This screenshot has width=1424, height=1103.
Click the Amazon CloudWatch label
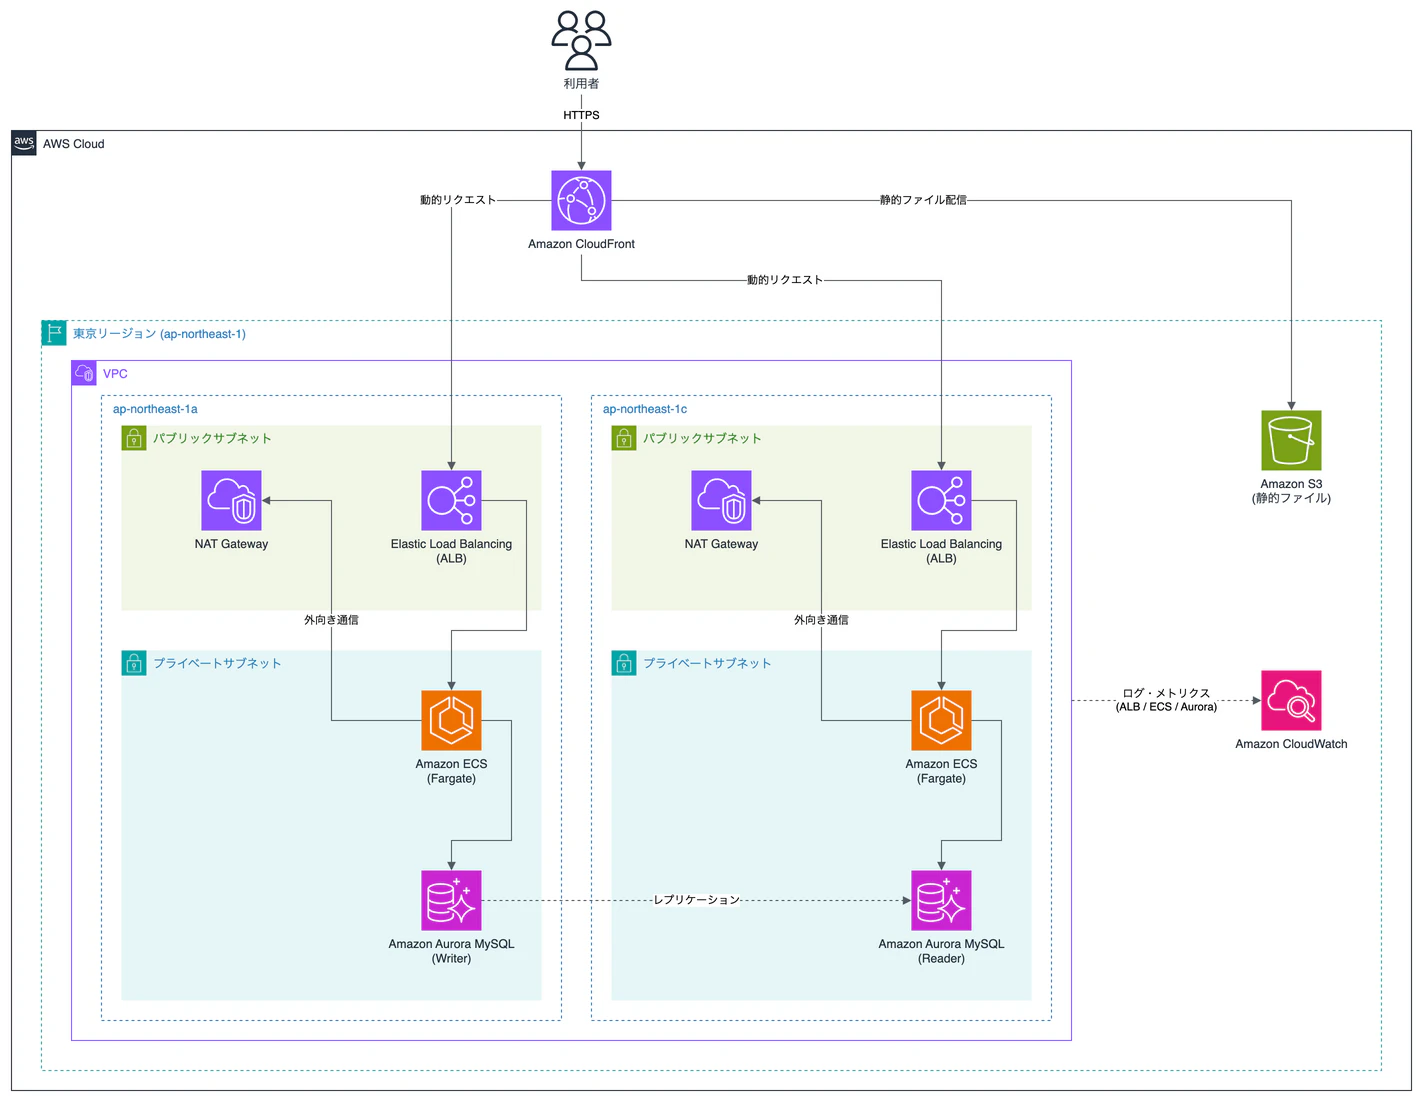pos(1291,744)
